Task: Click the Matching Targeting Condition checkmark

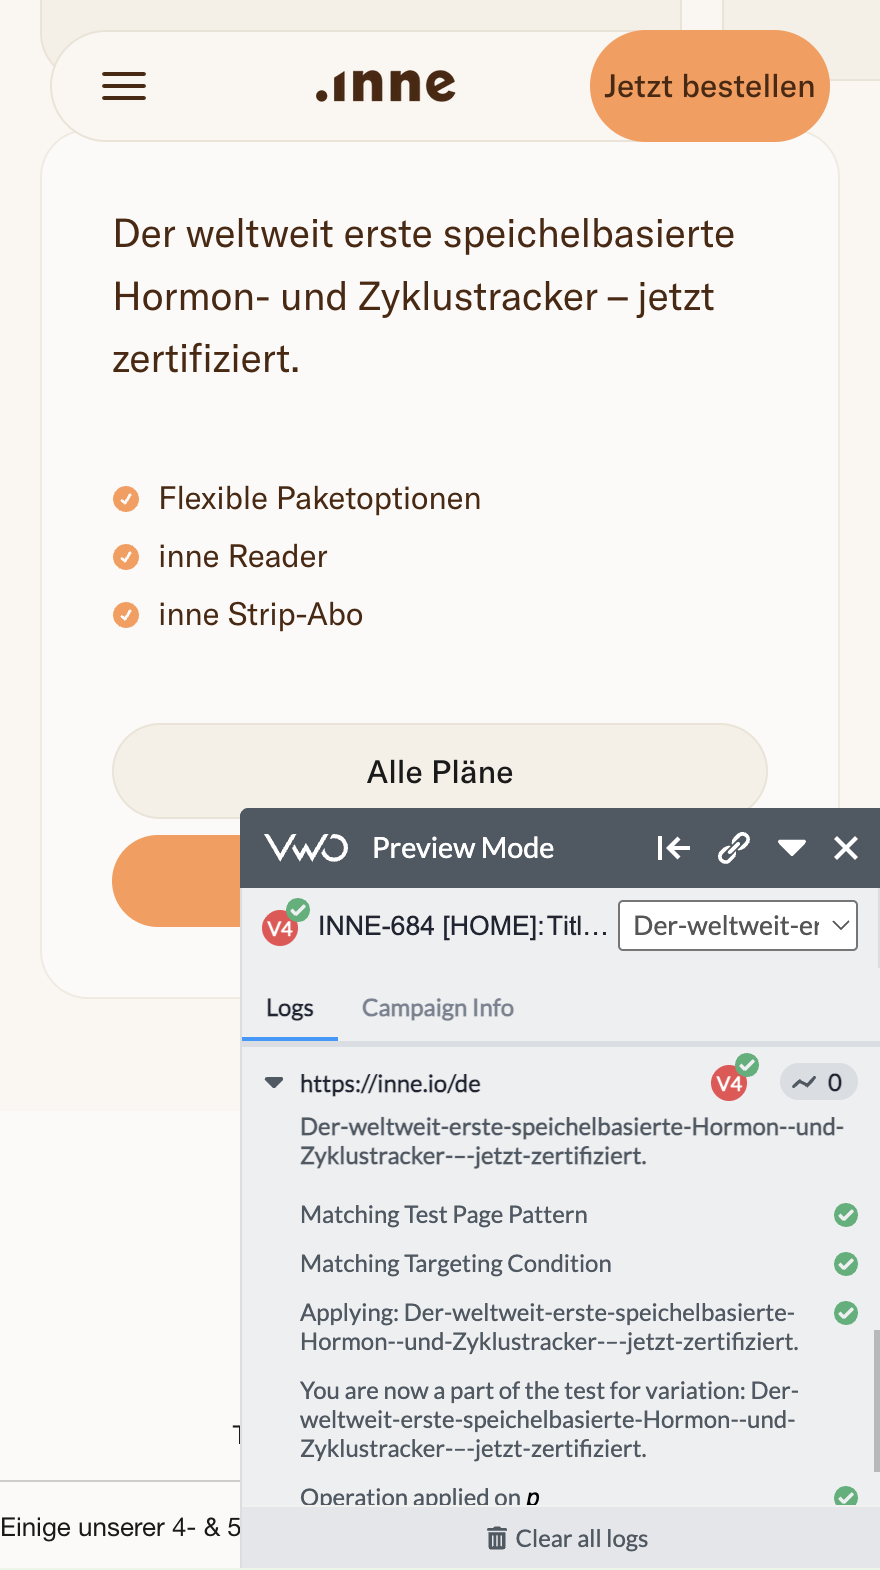Action: point(846,1264)
